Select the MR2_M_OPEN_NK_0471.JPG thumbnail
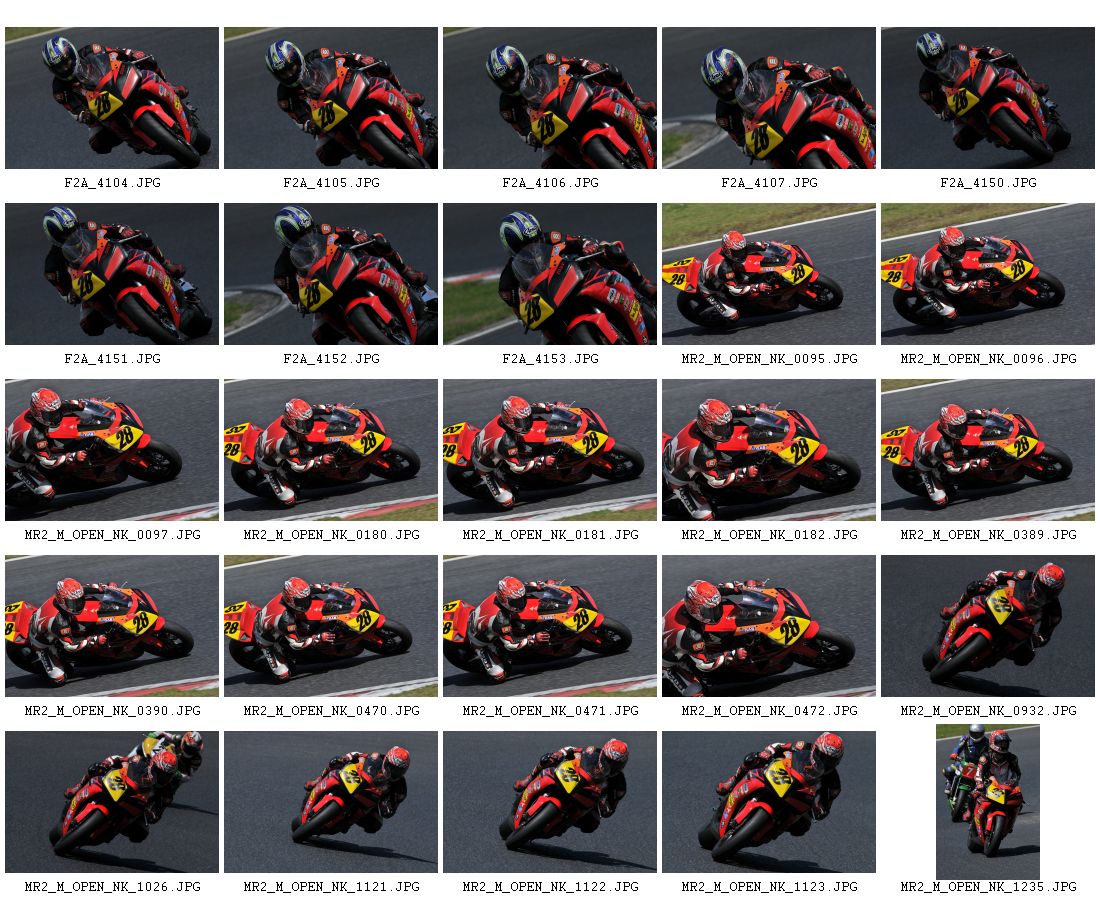The width and height of the screenshot is (1100, 900). click(550, 626)
